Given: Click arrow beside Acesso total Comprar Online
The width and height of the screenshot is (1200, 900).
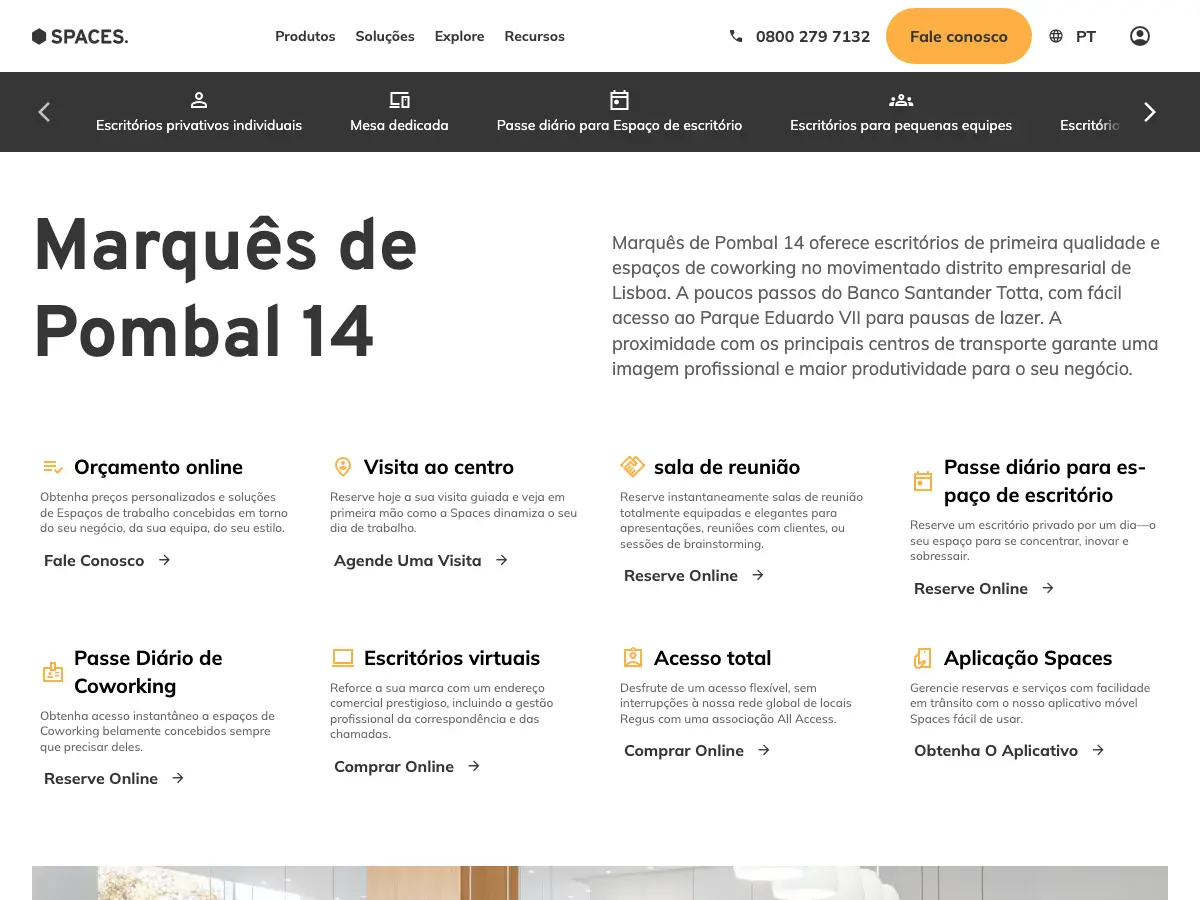Looking at the screenshot, I should 764,750.
